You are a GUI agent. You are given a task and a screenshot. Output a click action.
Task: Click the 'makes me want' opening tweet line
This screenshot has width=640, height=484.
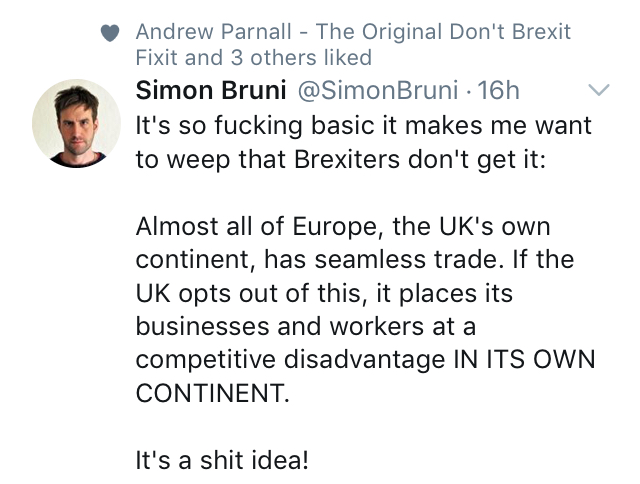coord(363,127)
